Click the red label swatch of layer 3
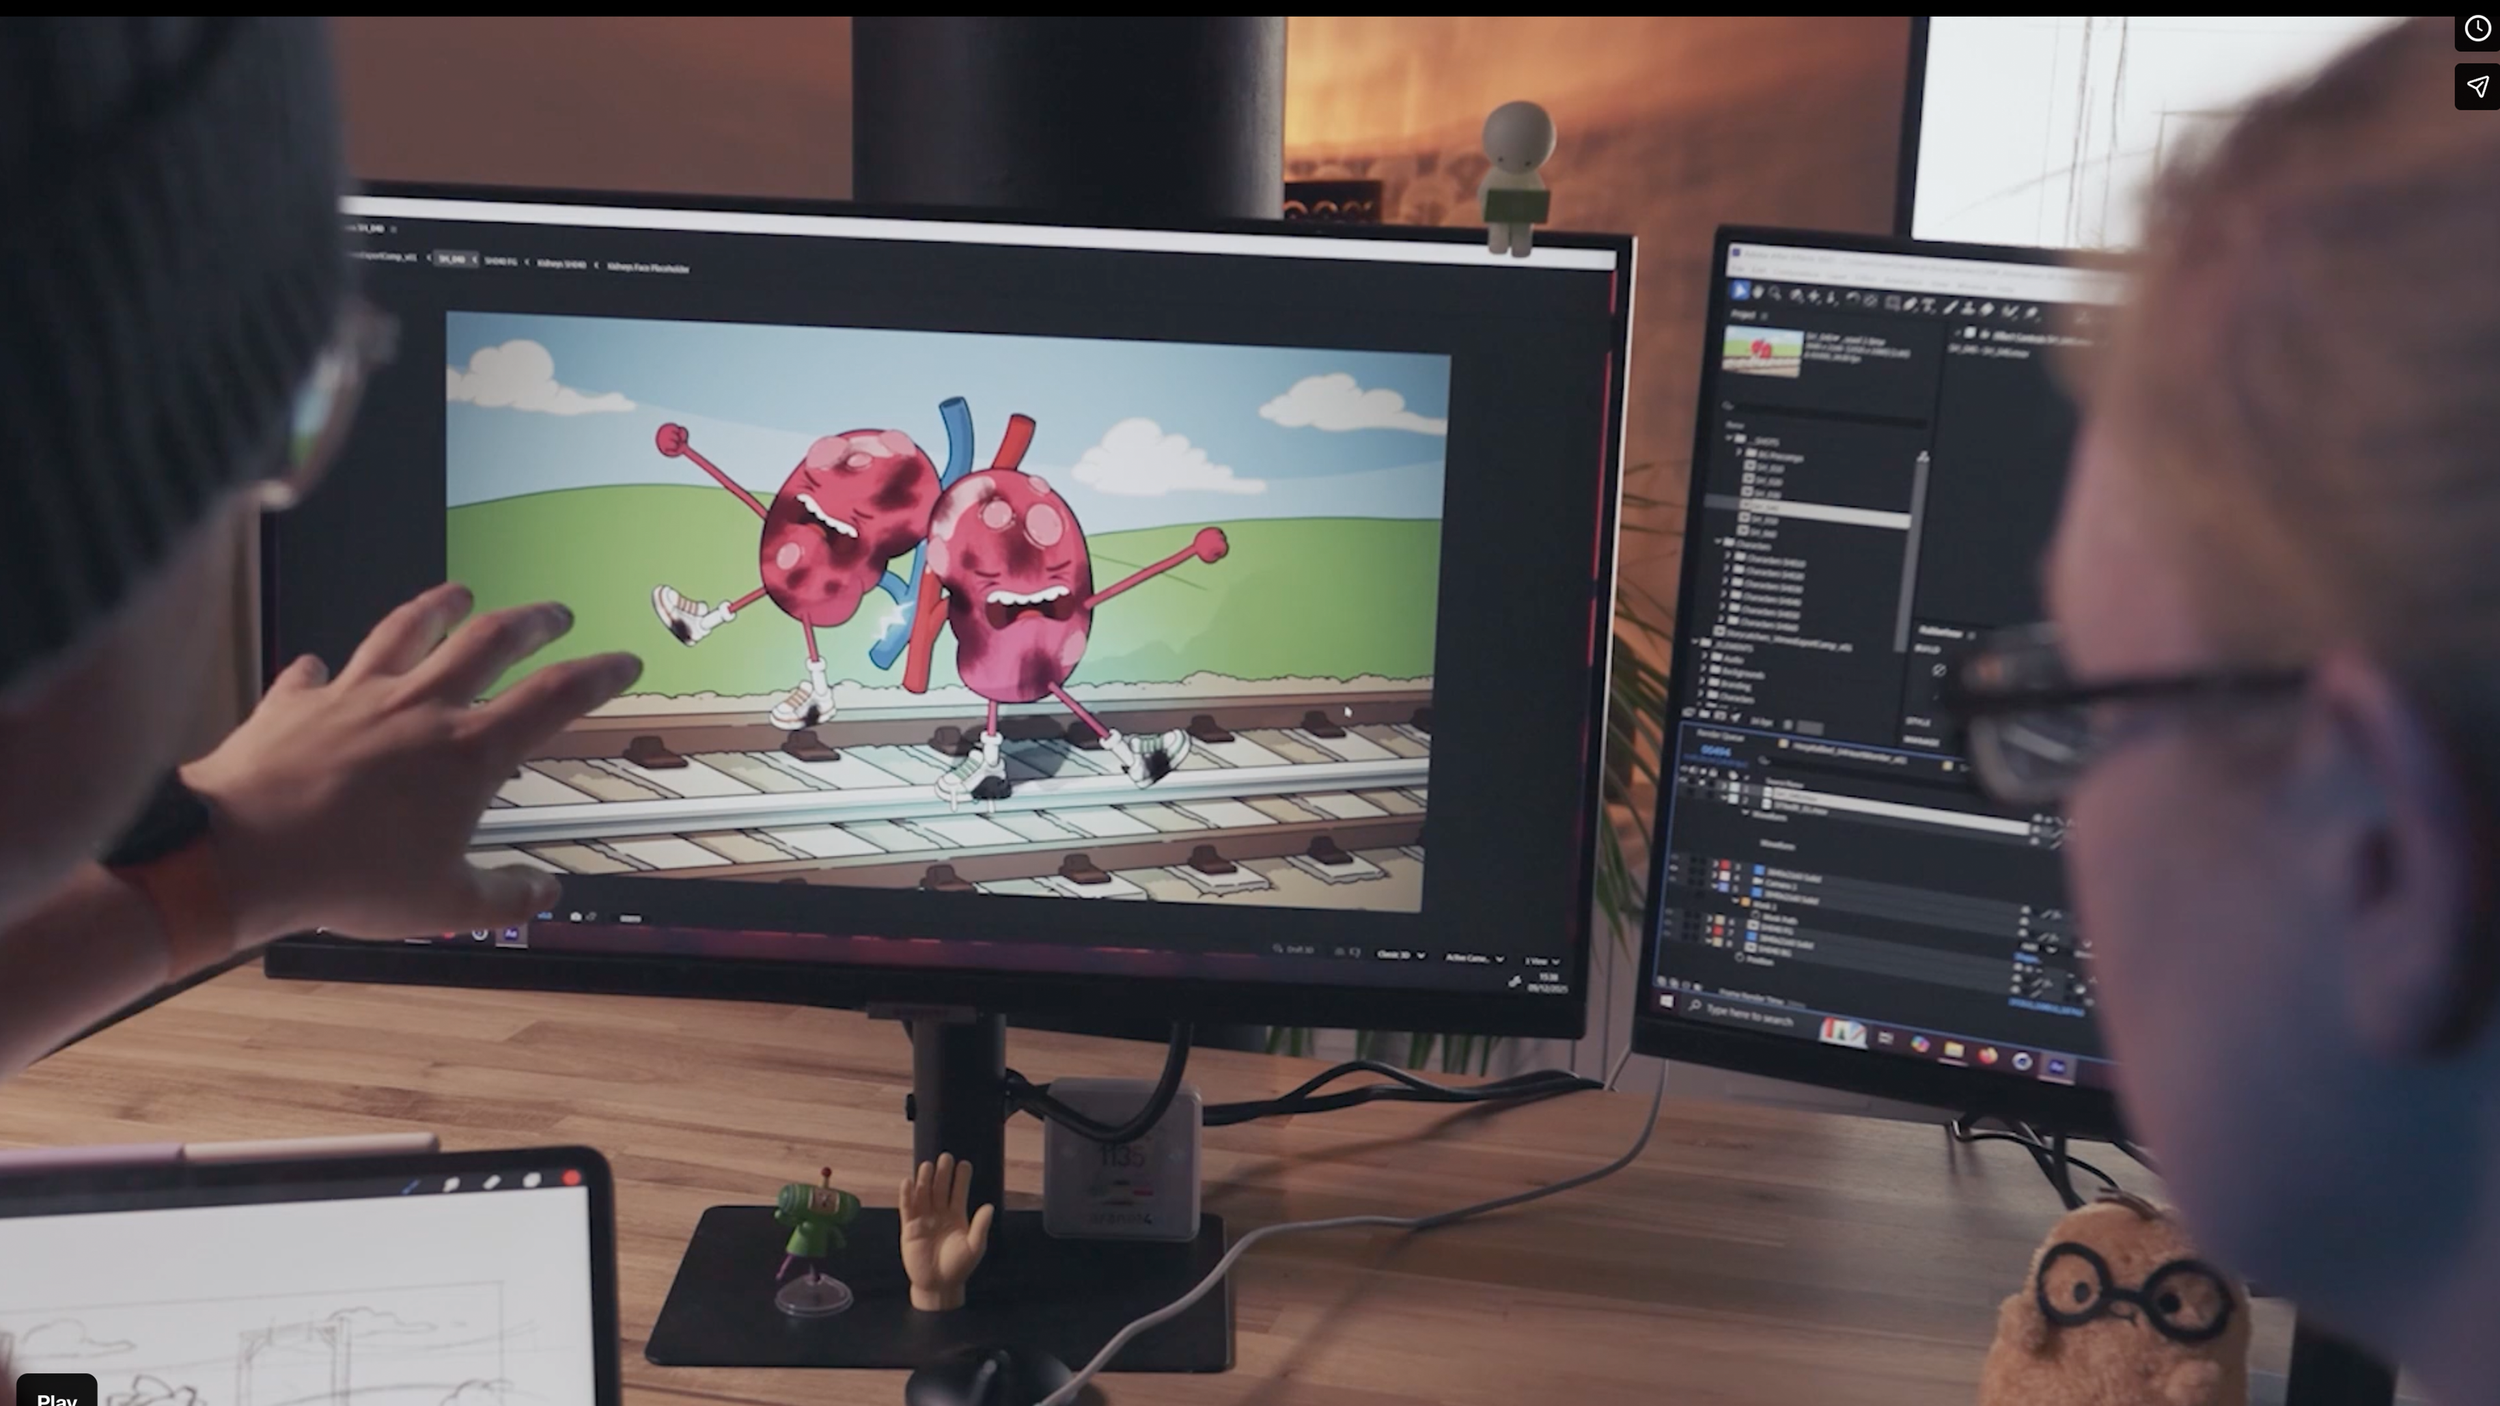The height and width of the screenshot is (1406, 2500). [x=1725, y=864]
